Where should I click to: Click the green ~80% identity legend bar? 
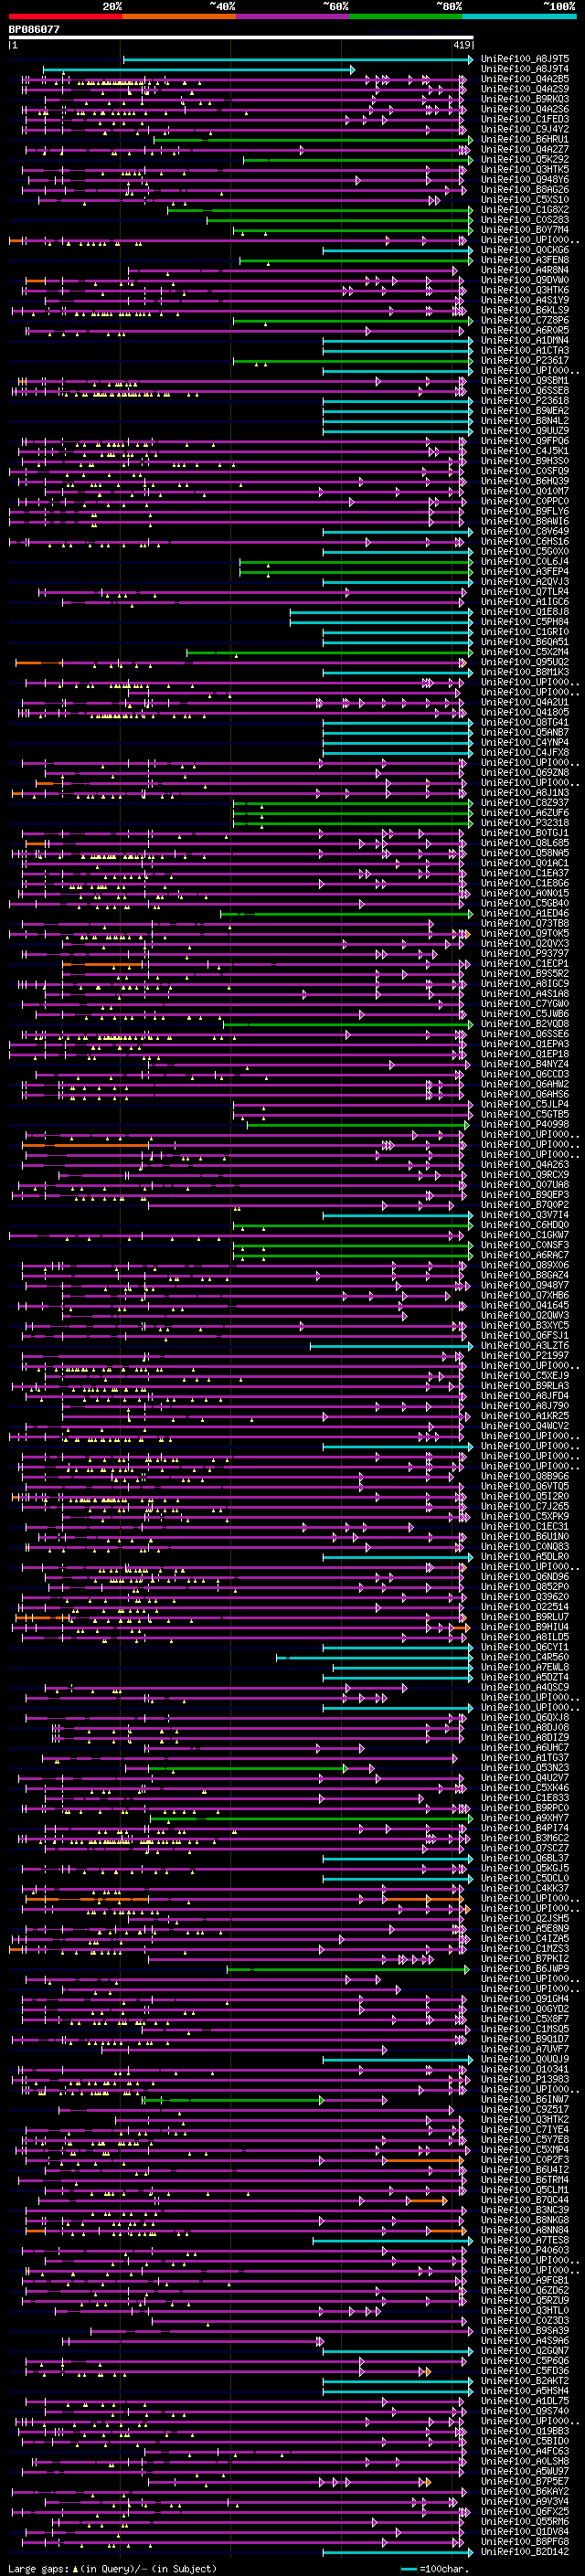click(406, 16)
